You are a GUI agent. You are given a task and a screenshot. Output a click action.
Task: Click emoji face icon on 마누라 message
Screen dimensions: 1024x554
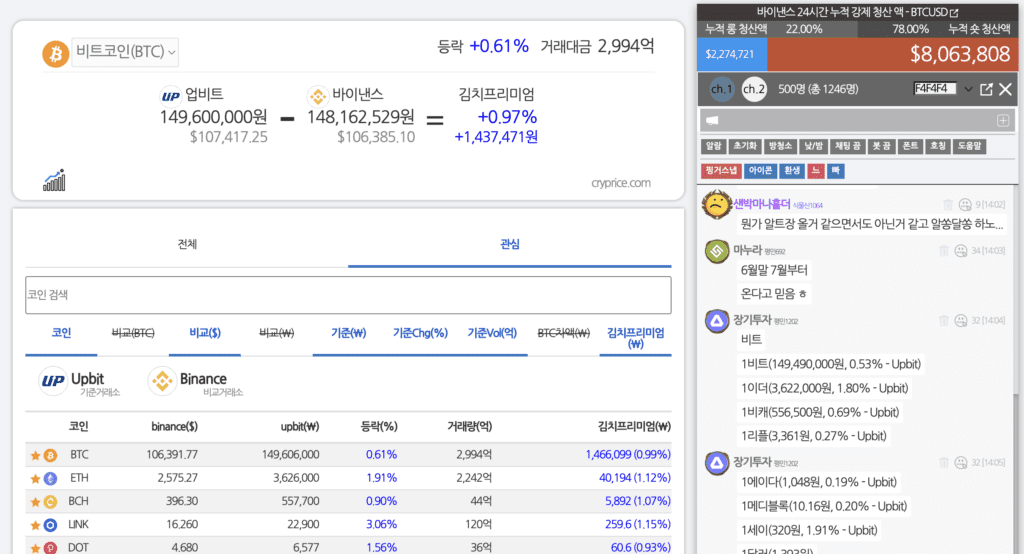(961, 250)
